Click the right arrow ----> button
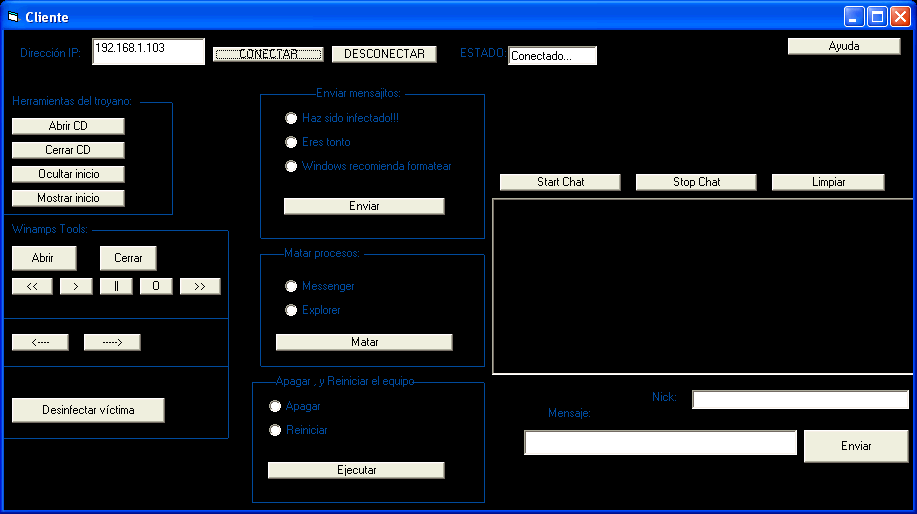This screenshot has height=514, width=917. coord(112,342)
